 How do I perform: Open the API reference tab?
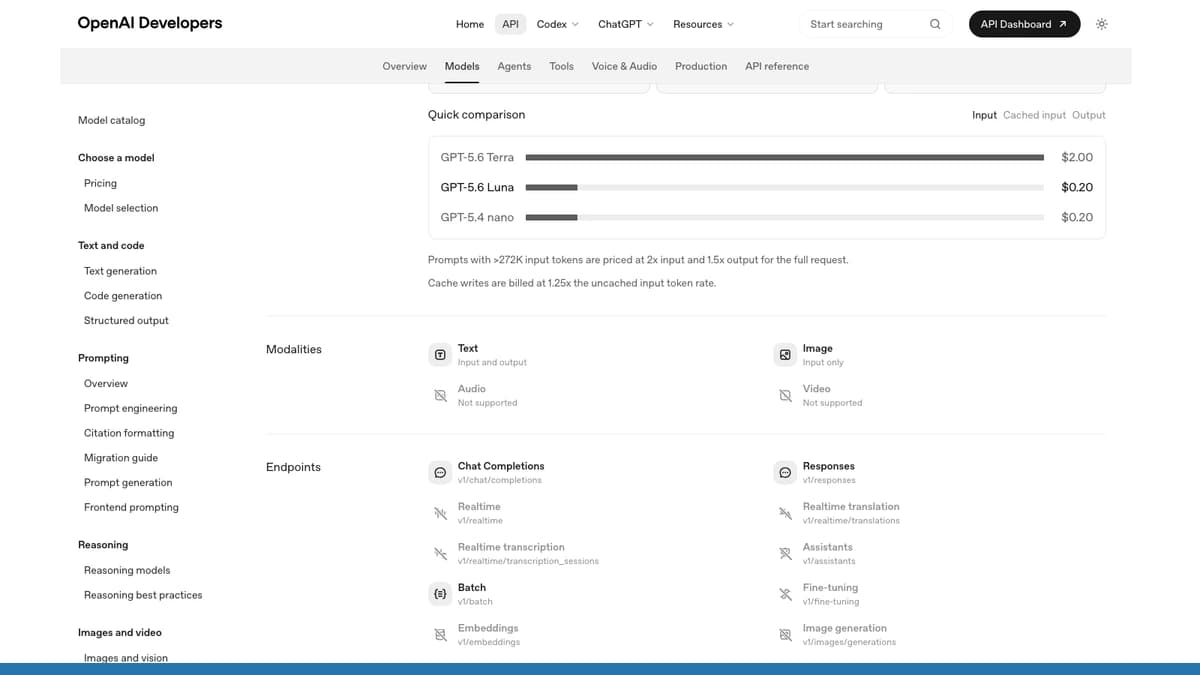click(777, 66)
